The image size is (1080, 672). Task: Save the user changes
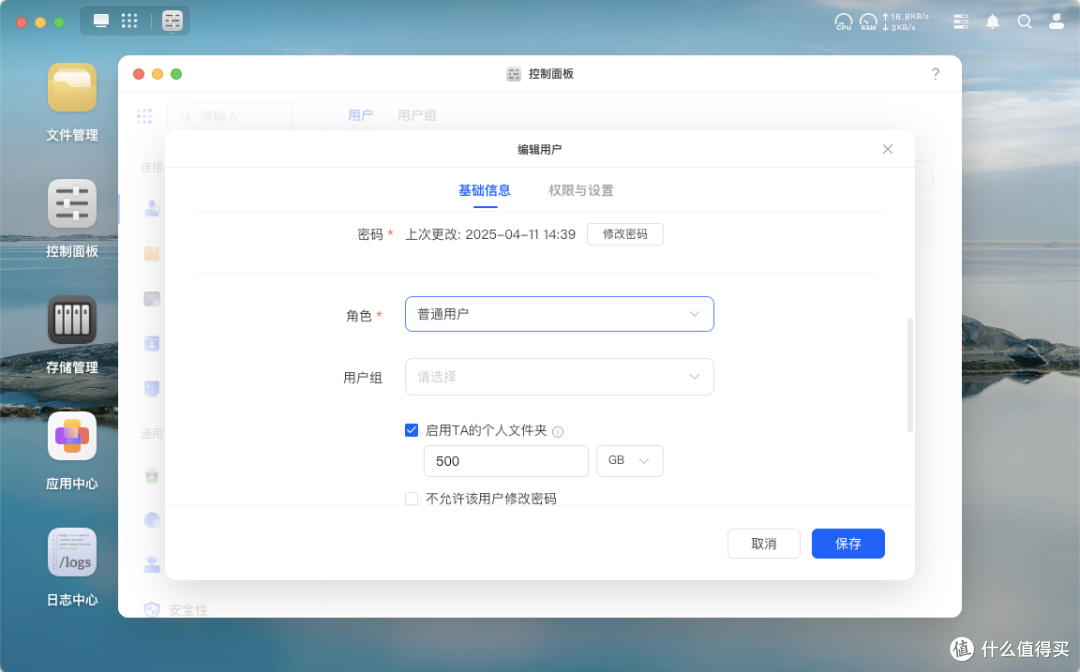coord(848,543)
